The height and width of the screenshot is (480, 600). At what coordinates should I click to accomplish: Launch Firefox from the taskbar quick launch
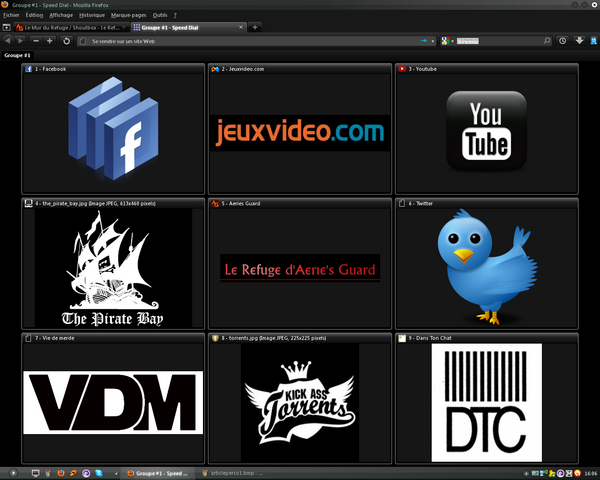point(61,473)
